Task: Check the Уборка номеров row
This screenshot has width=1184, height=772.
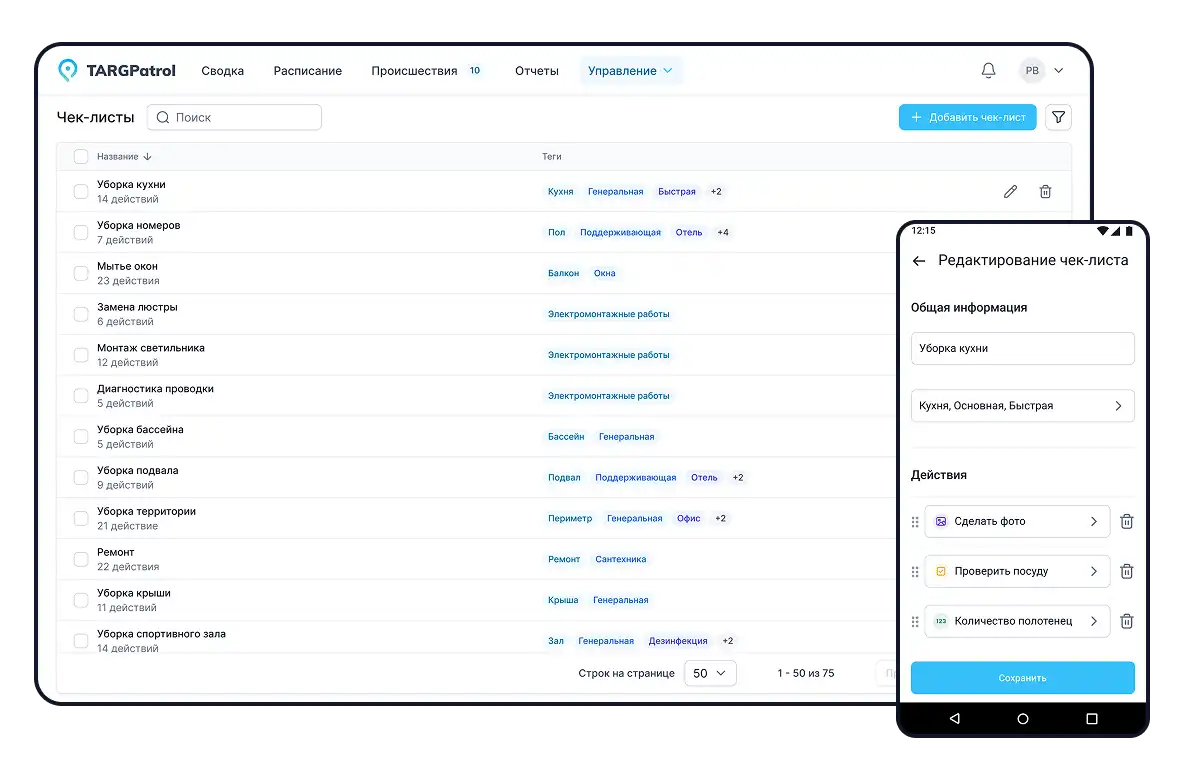Action: click(x=81, y=232)
